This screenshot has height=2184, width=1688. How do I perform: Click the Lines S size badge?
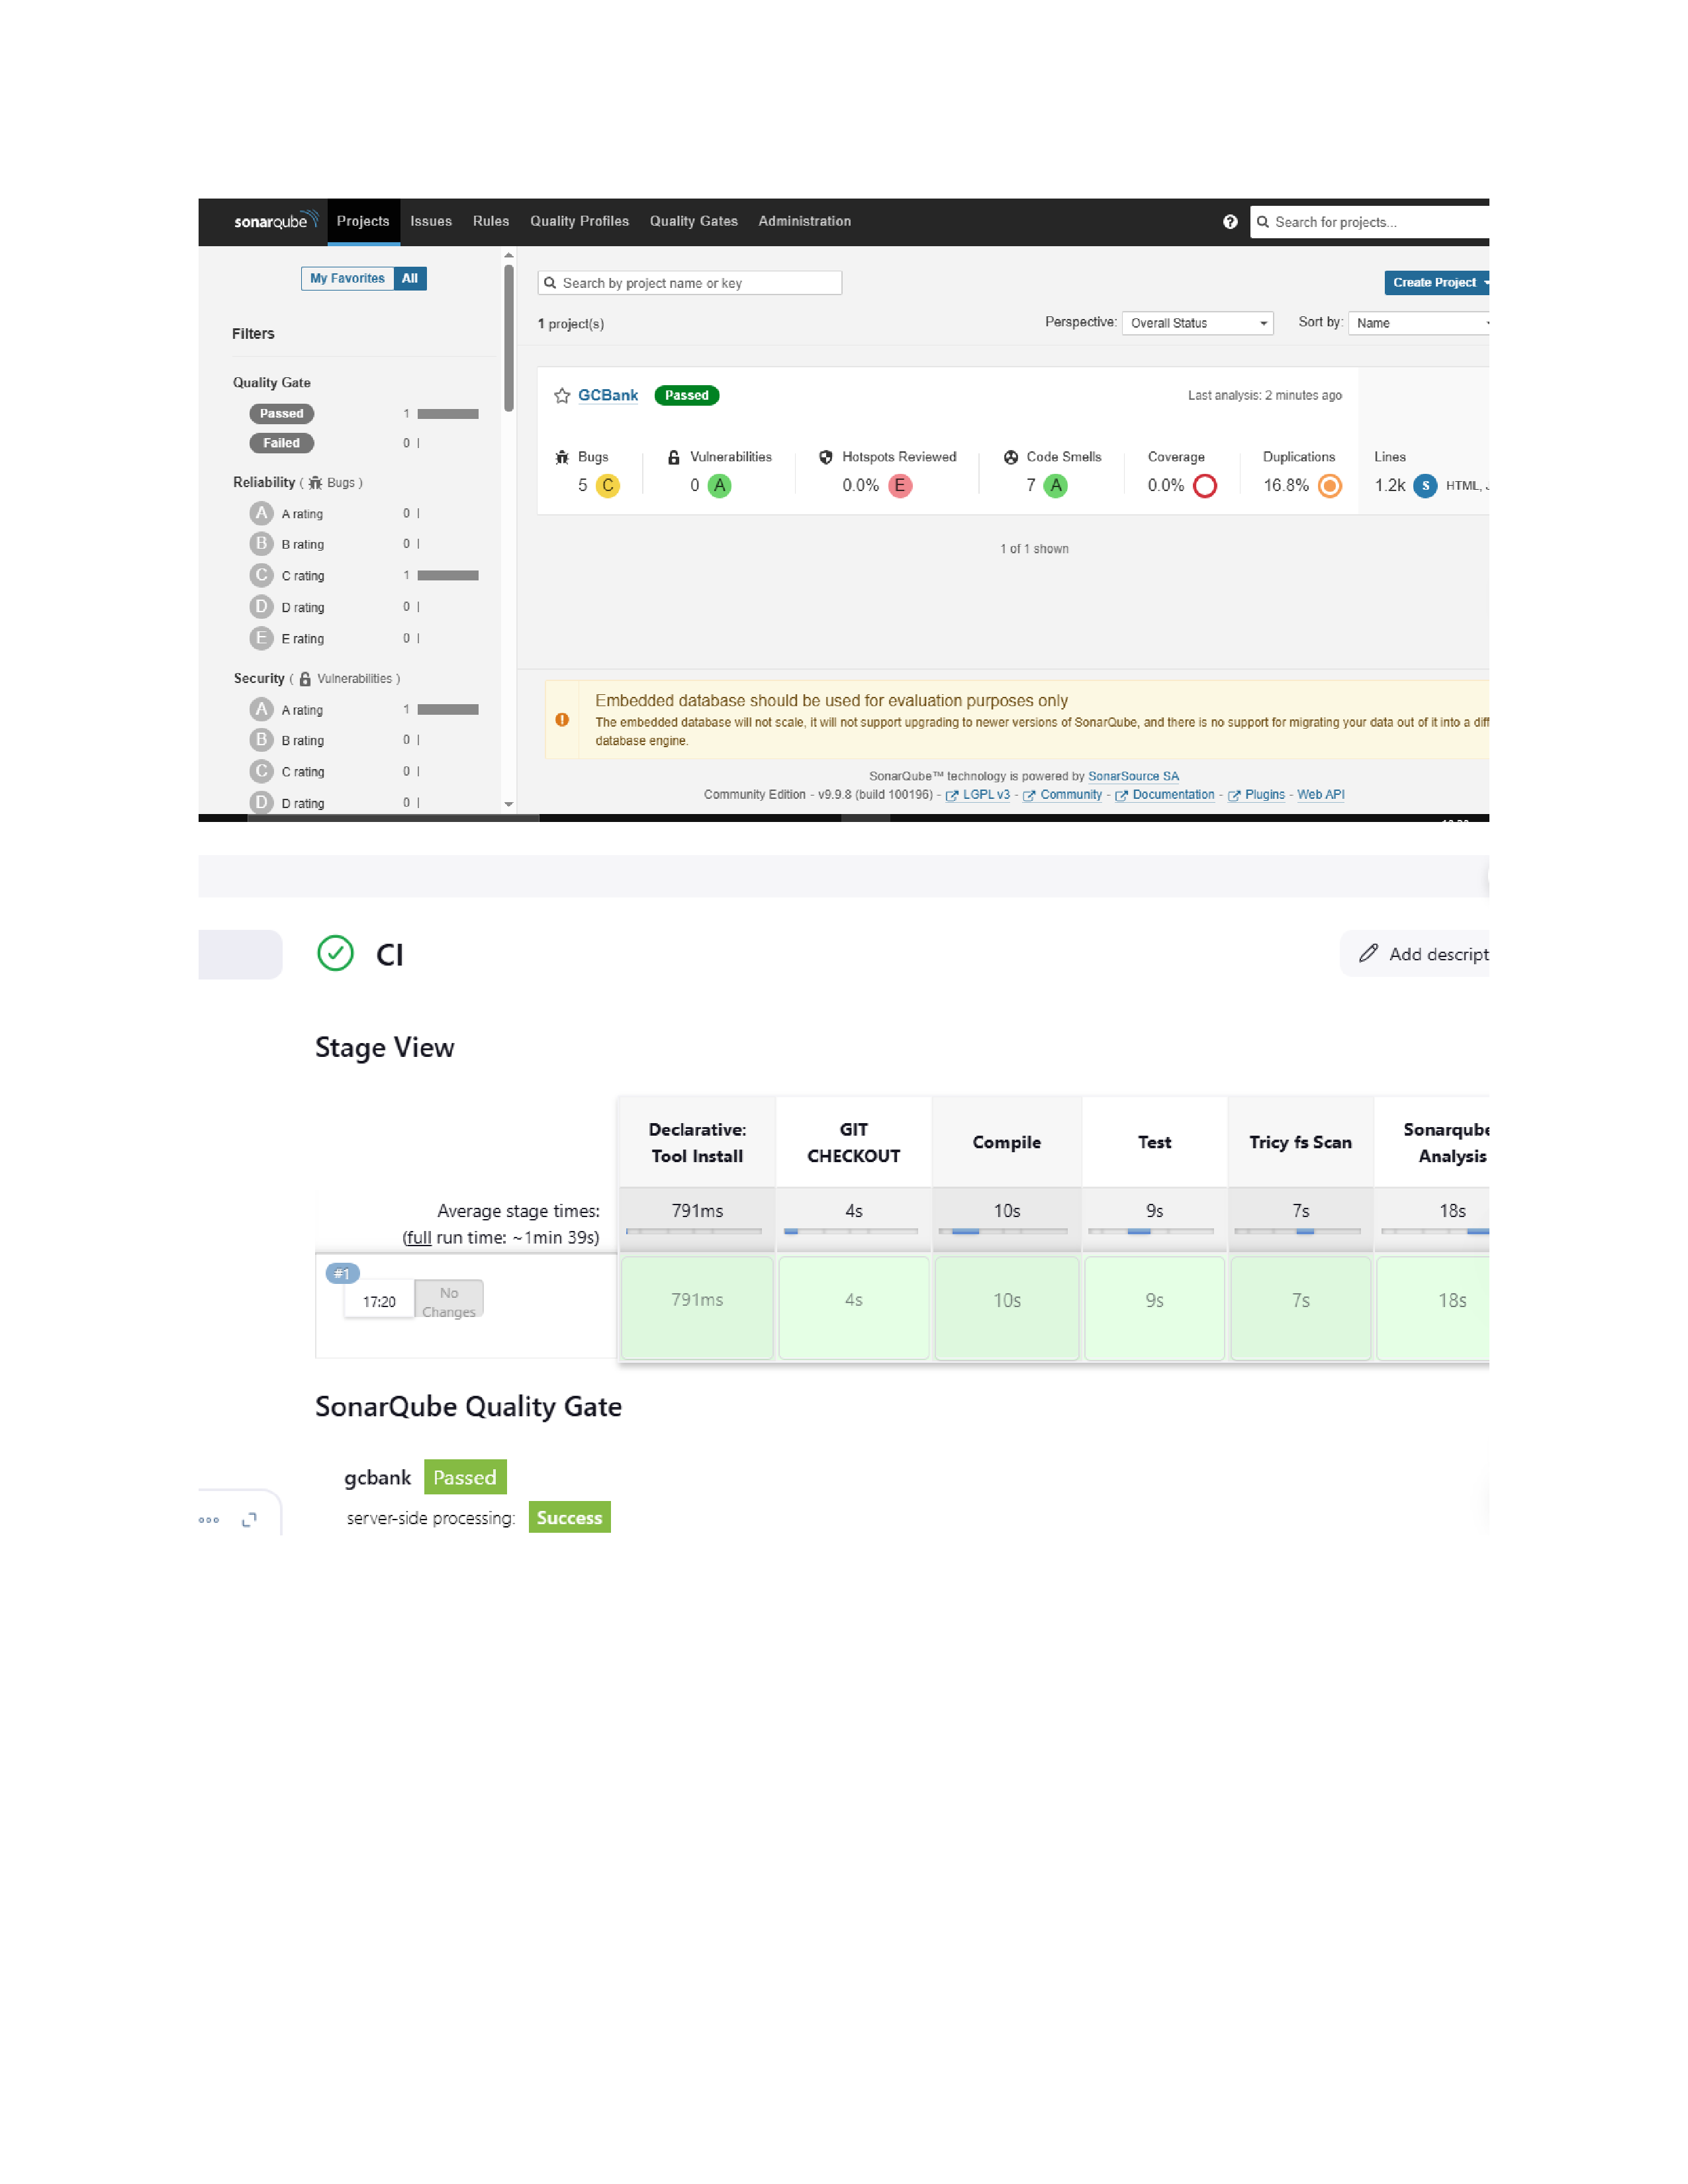pos(1426,486)
